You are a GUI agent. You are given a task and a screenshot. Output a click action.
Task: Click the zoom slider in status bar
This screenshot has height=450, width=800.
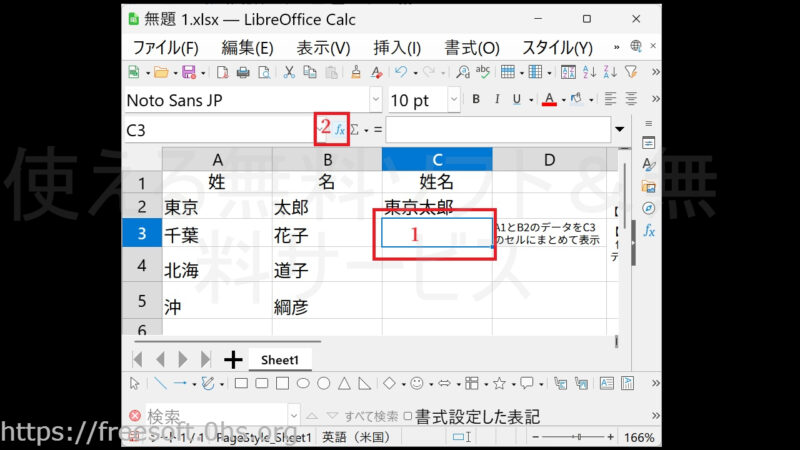pos(579,438)
